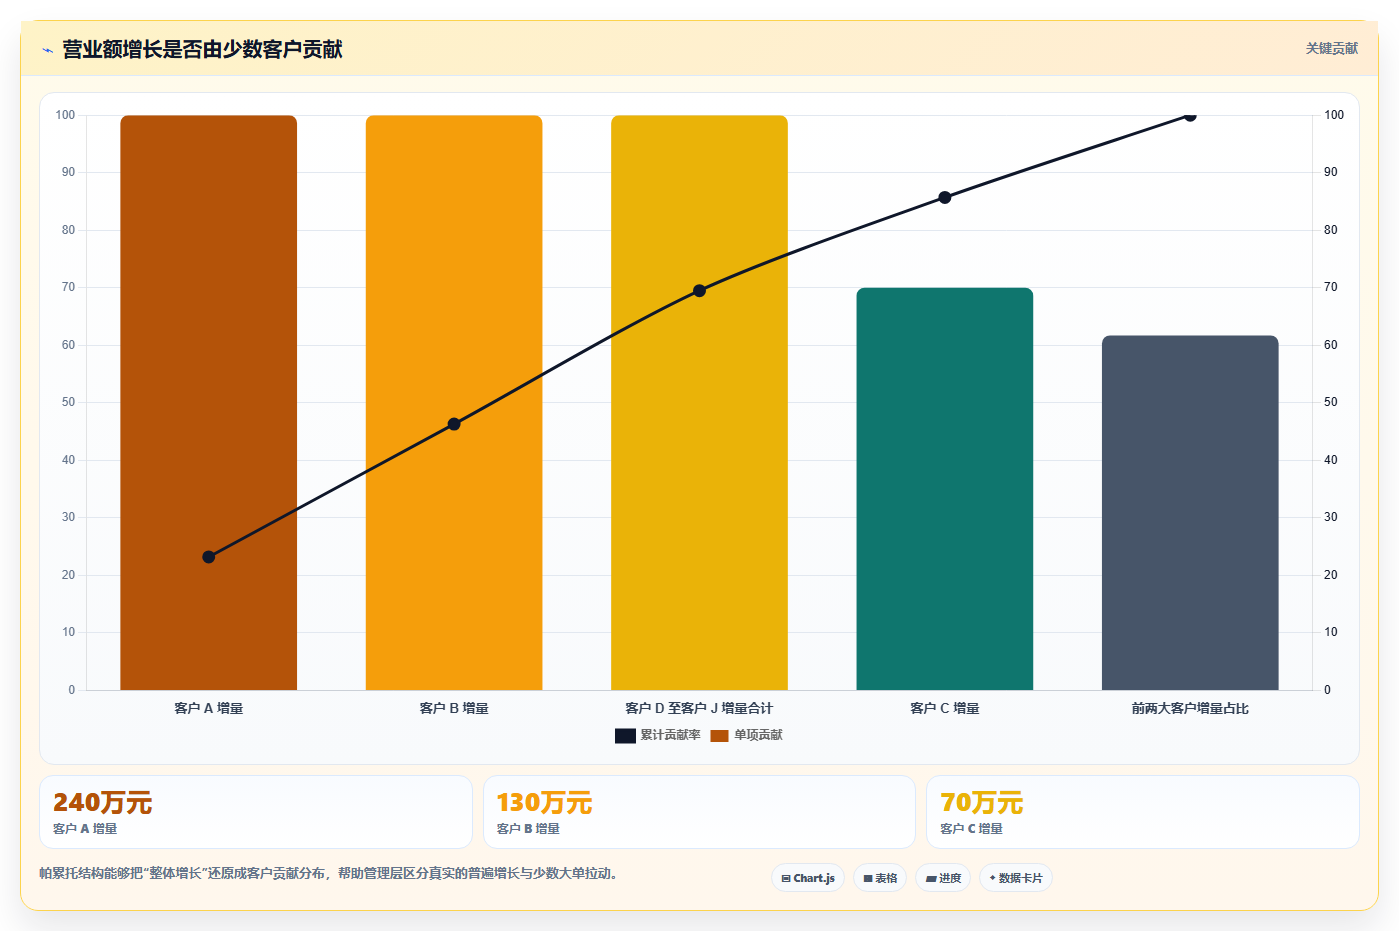Click the yellow 客户 D 至客户 J bar
Image resolution: width=1399 pixels, height=931 pixels.
pyautogui.click(x=699, y=402)
